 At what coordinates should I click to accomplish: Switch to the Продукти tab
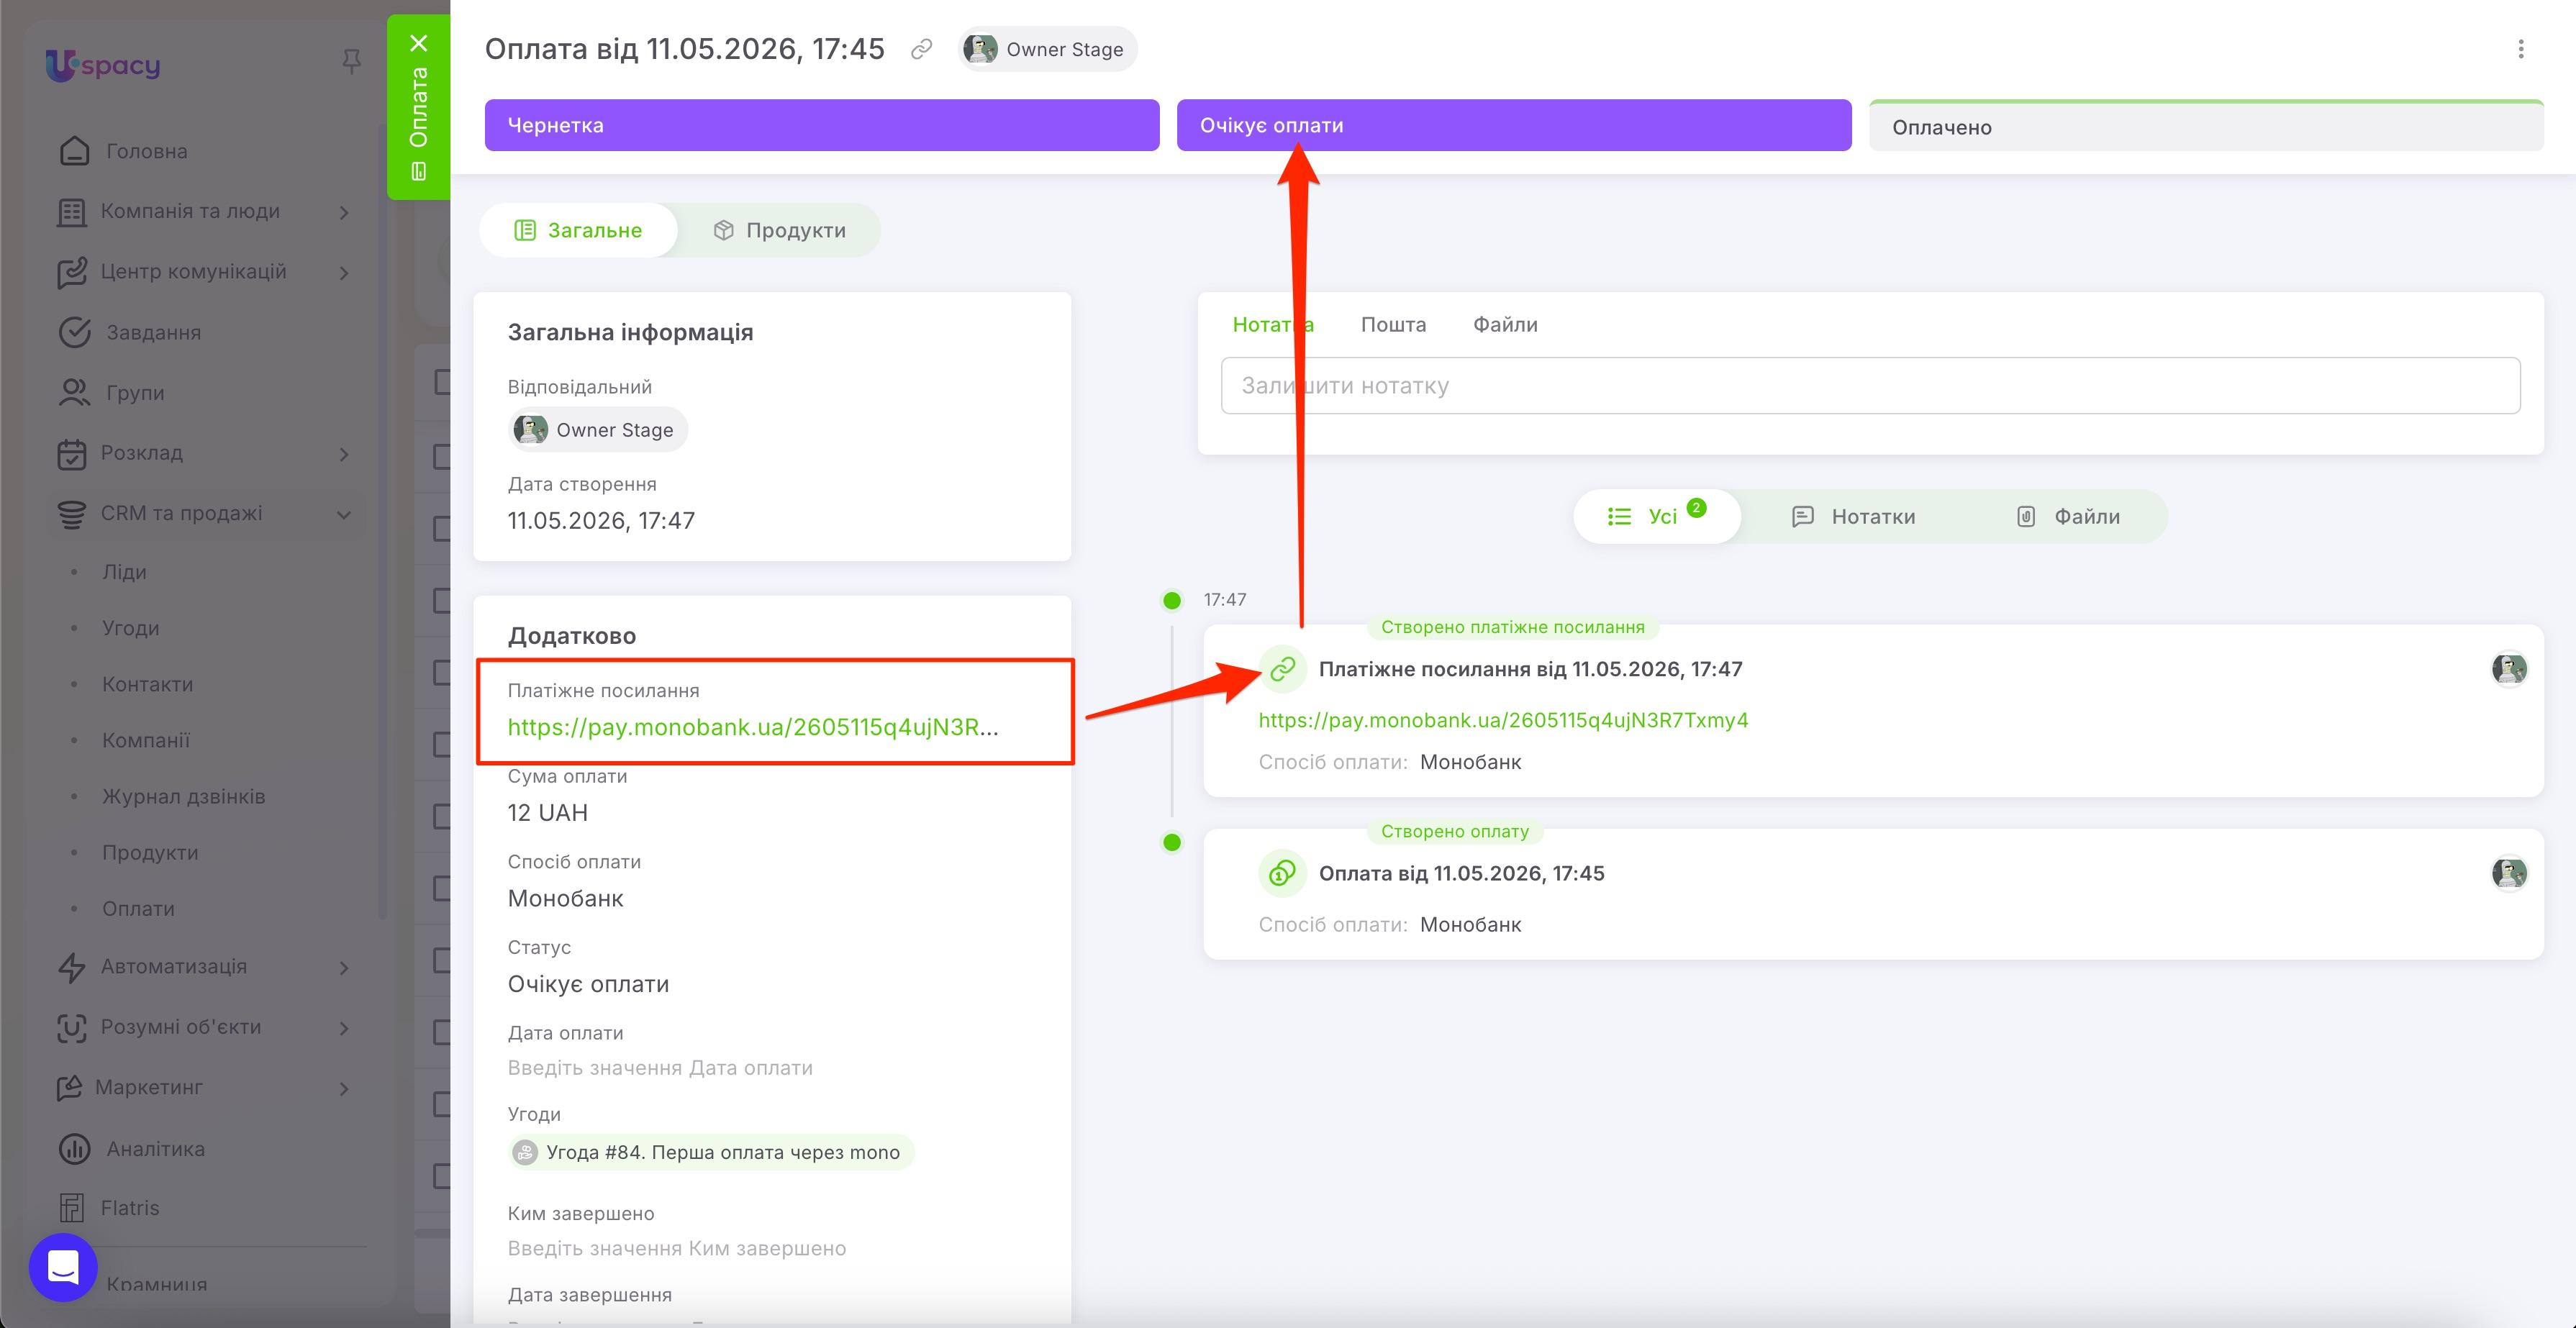coord(779,230)
